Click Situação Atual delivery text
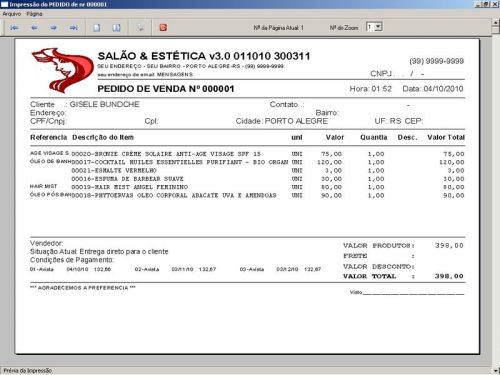This screenshot has height=375, width=500. tap(99, 251)
